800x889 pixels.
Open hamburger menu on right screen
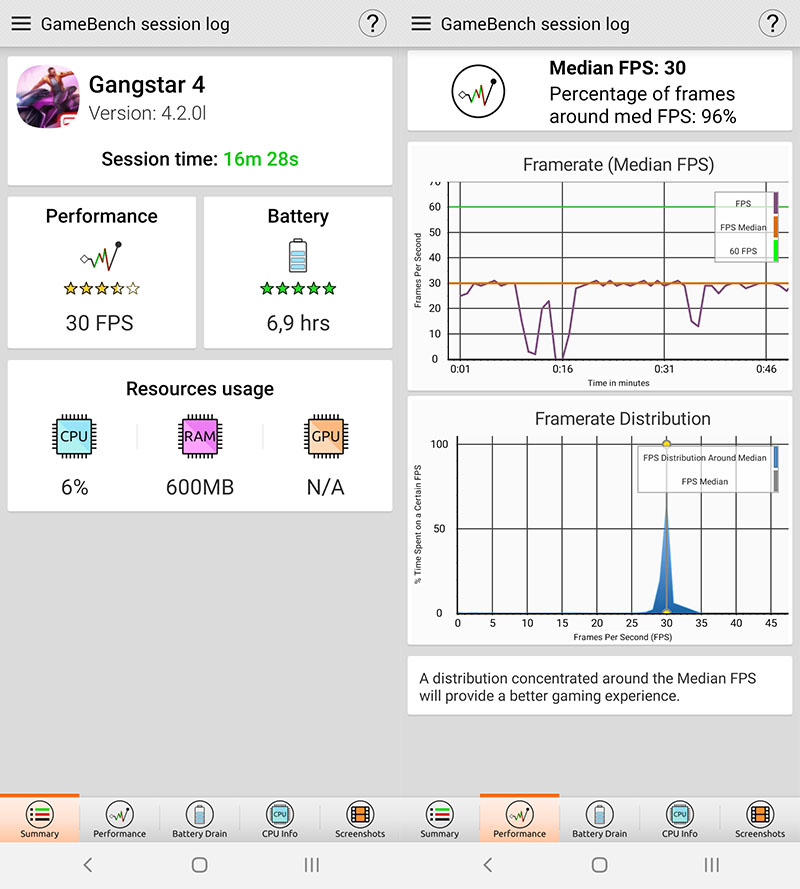(421, 24)
